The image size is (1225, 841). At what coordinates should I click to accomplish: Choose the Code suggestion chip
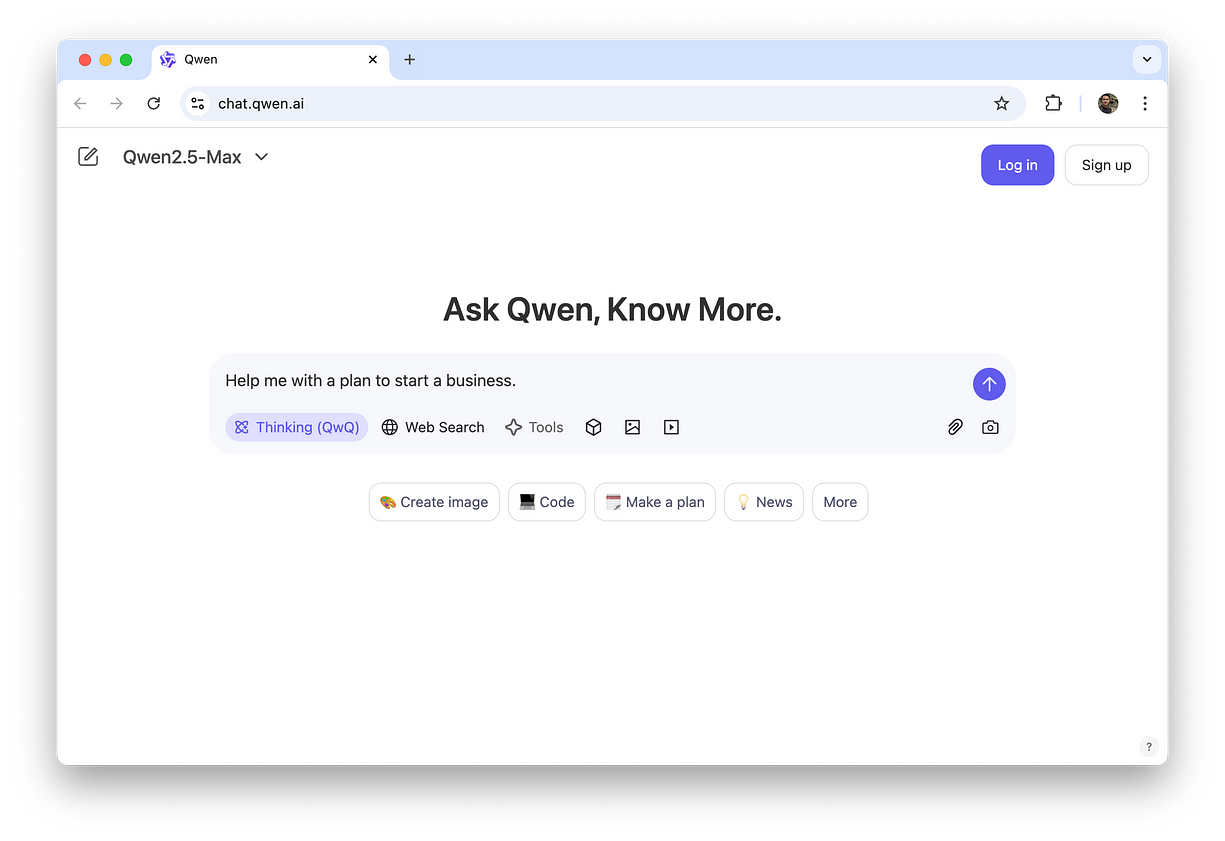(547, 502)
